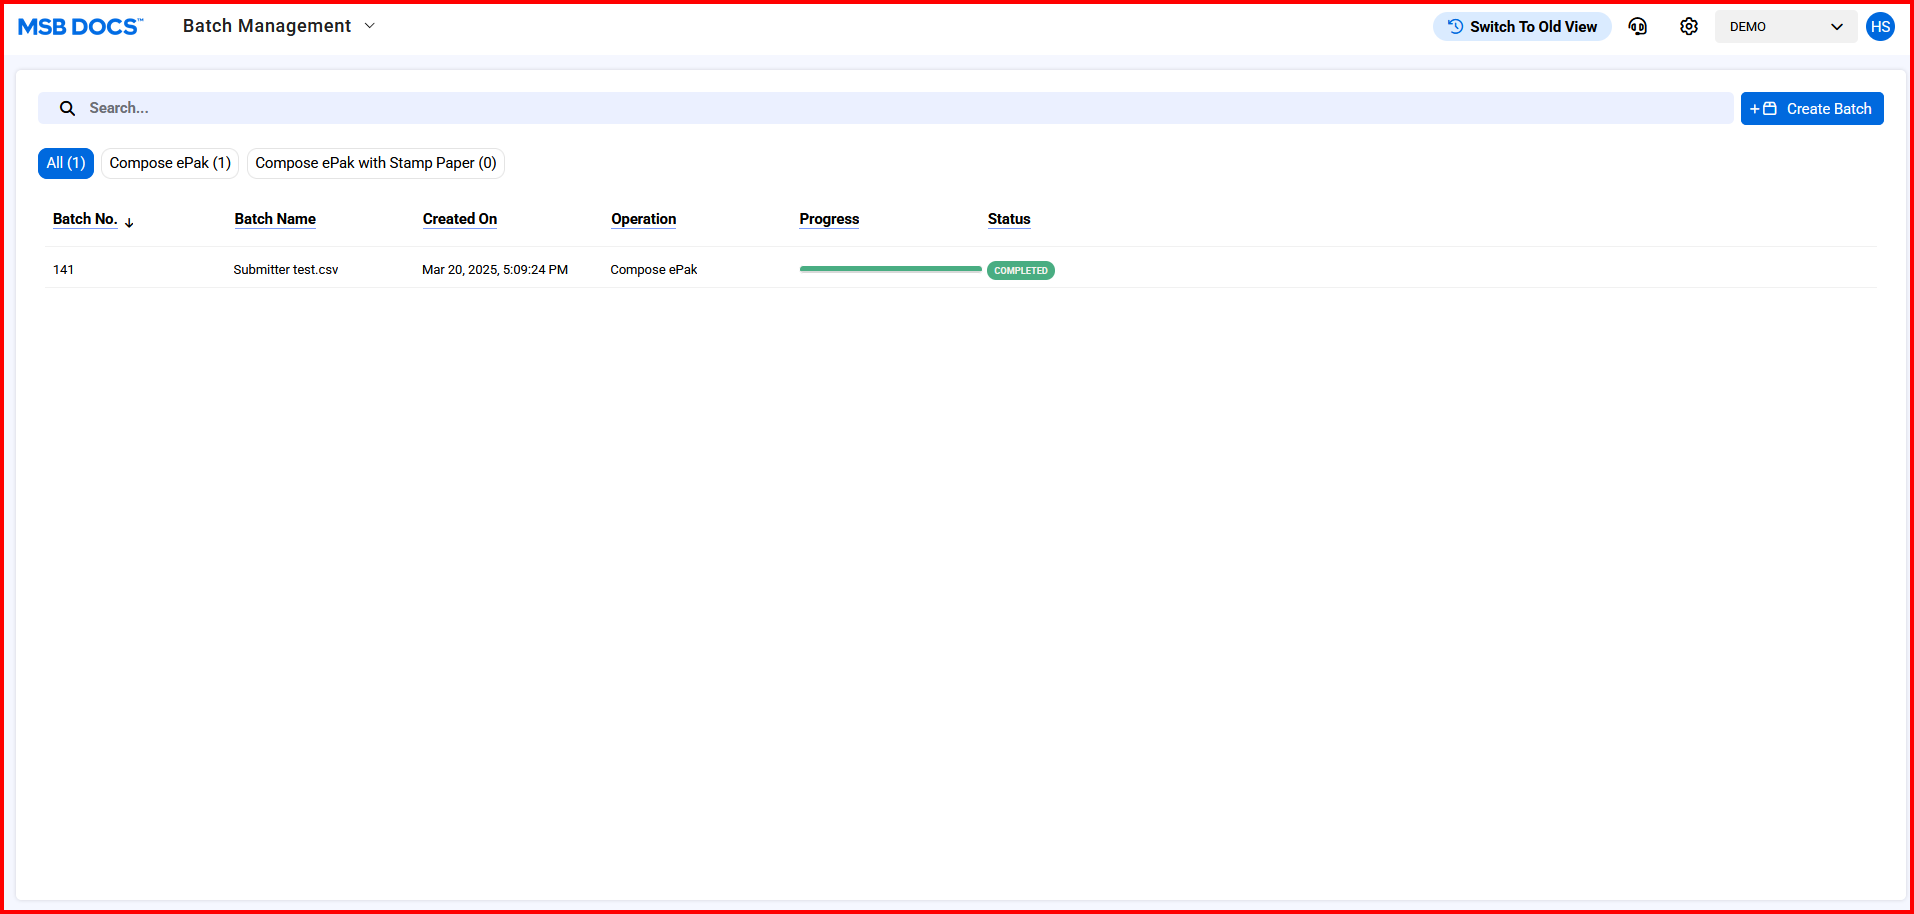Click the green progress bar of batch 141
Screen dimensions: 1914x914
[x=890, y=269]
